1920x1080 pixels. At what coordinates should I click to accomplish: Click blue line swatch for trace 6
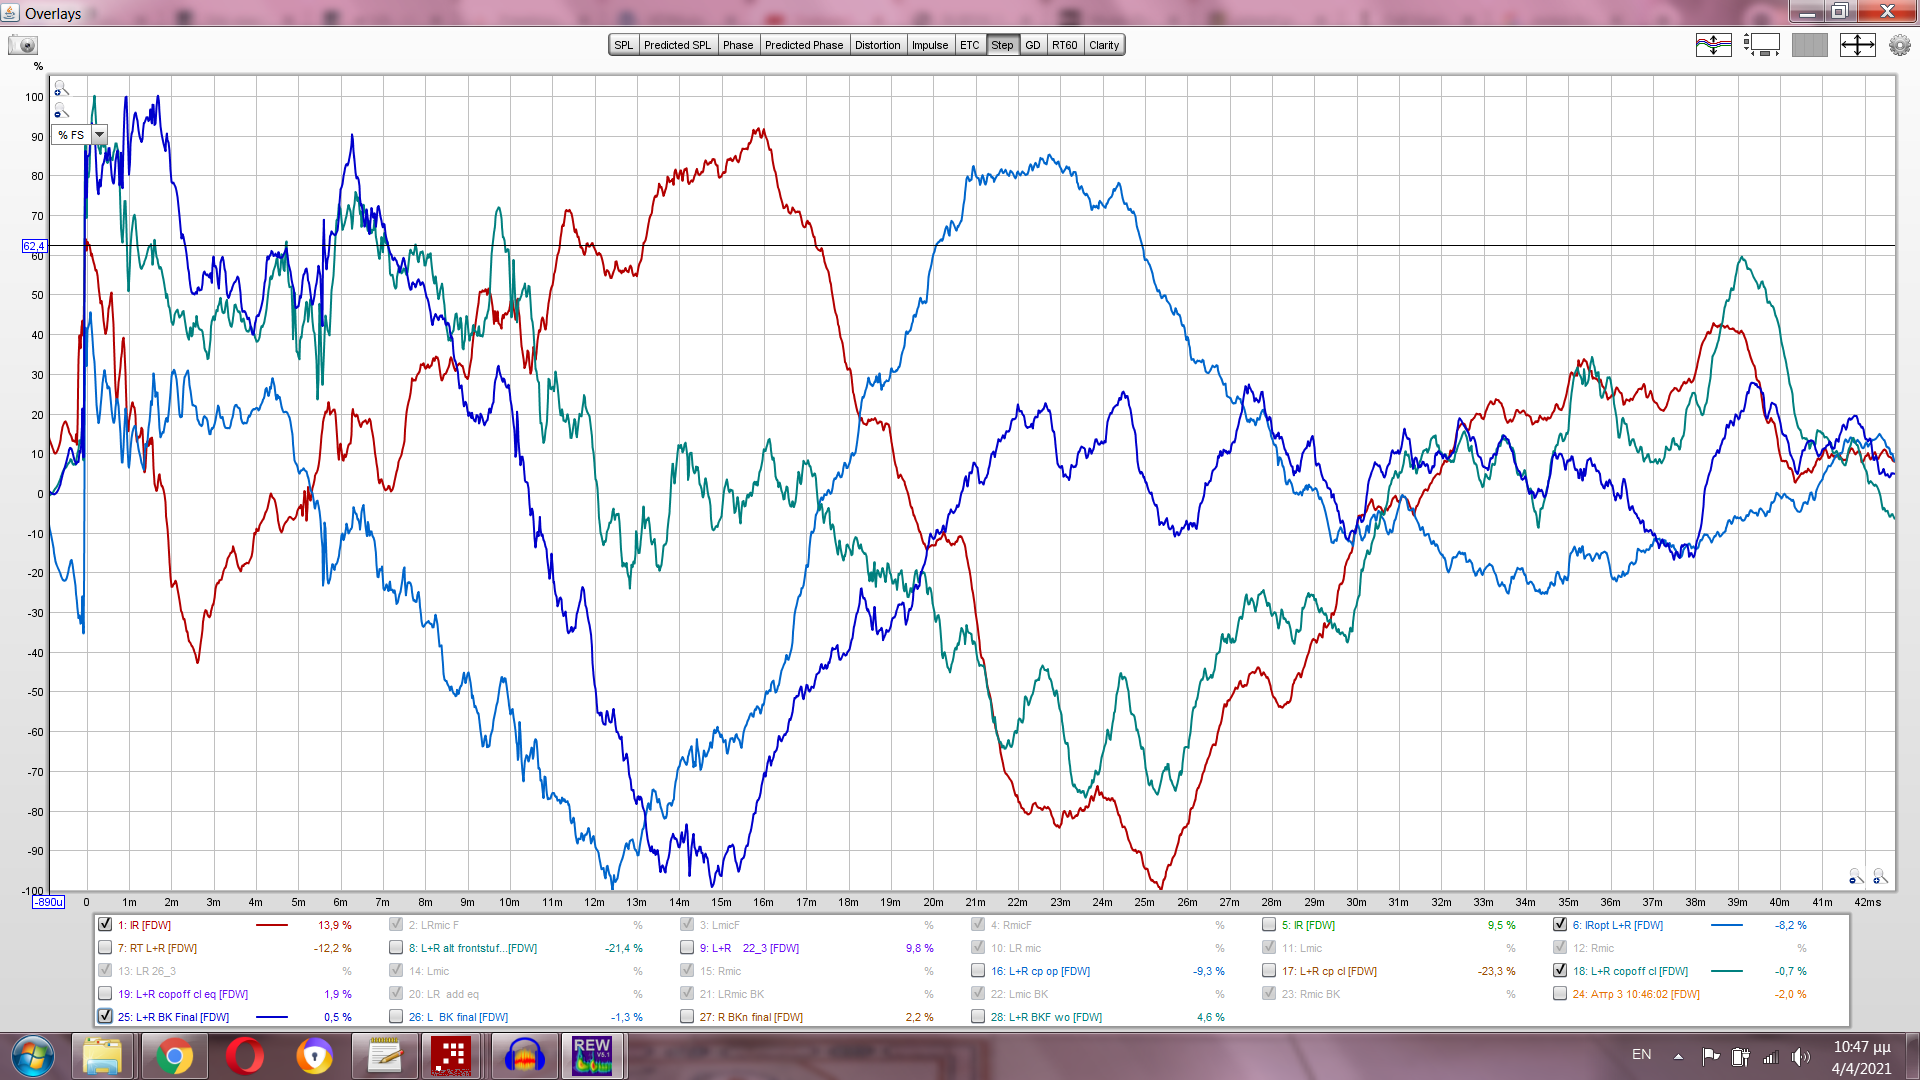tap(1727, 925)
